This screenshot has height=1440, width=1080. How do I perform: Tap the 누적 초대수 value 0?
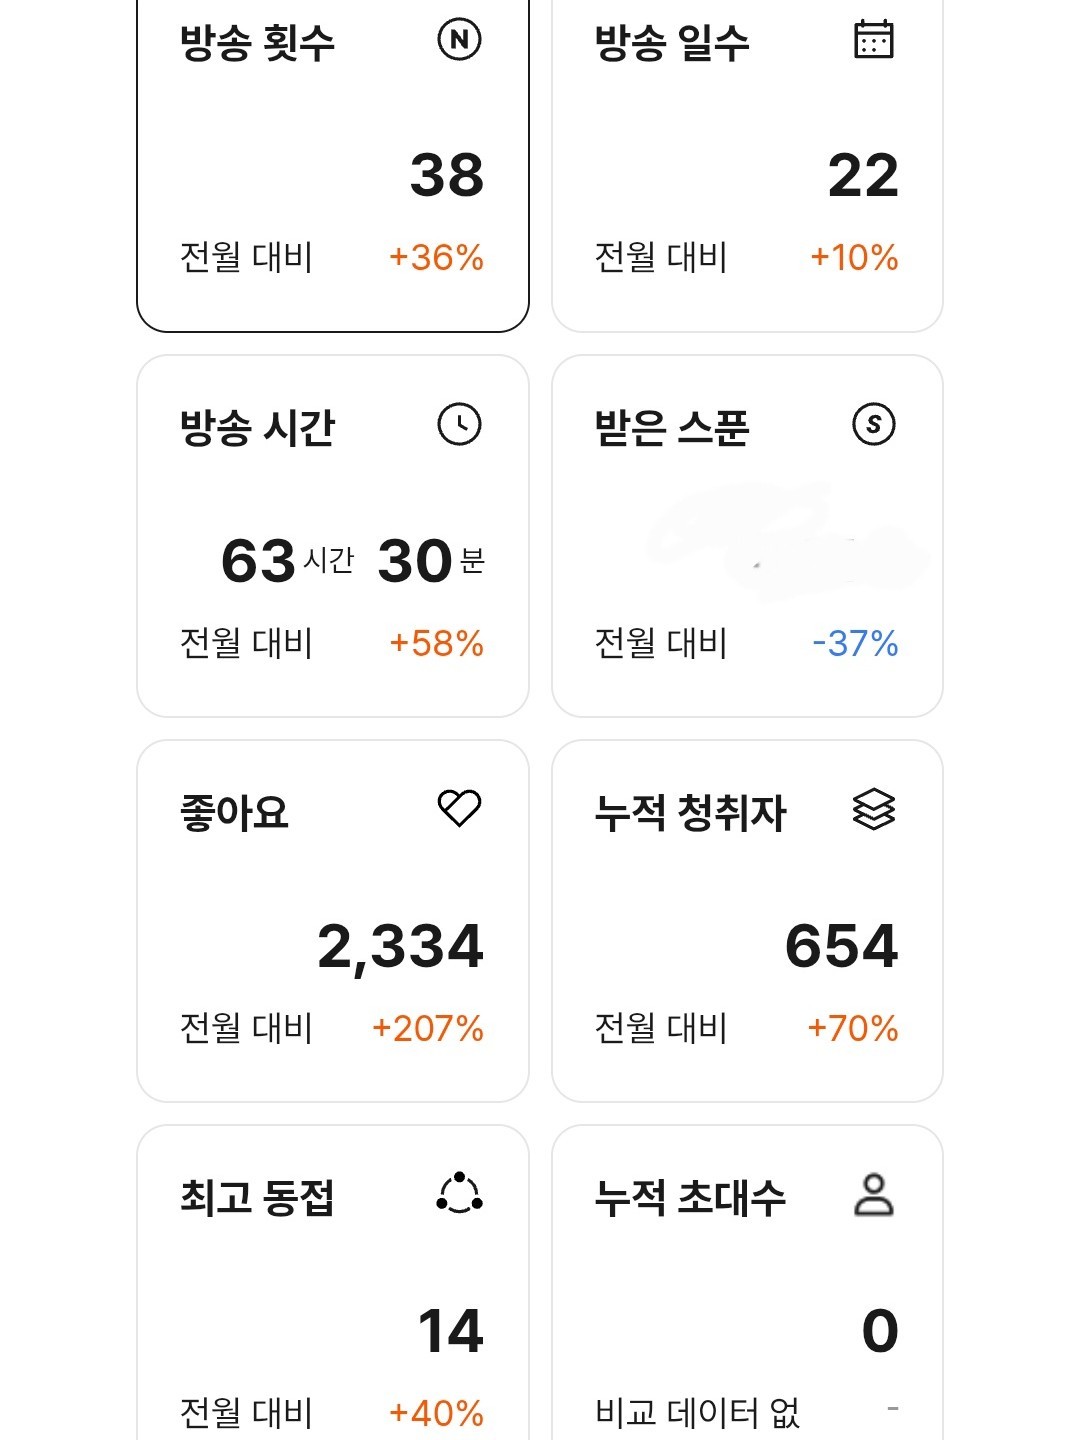(x=880, y=1331)
